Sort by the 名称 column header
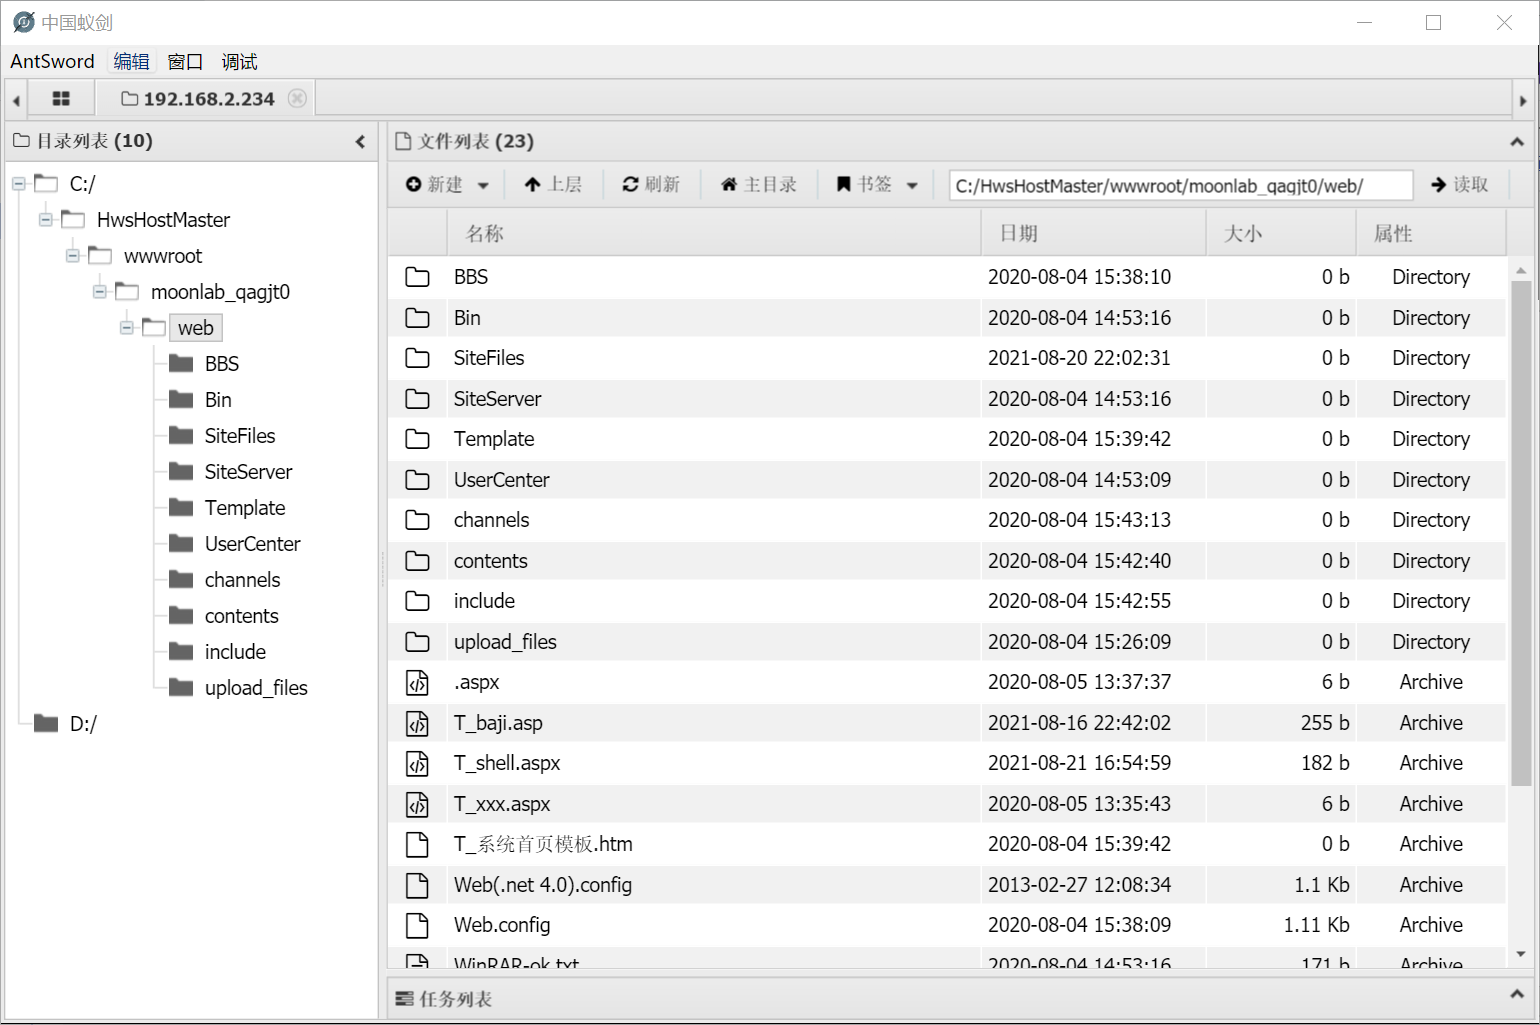1540x1025 pixels. tap(713, 233)
